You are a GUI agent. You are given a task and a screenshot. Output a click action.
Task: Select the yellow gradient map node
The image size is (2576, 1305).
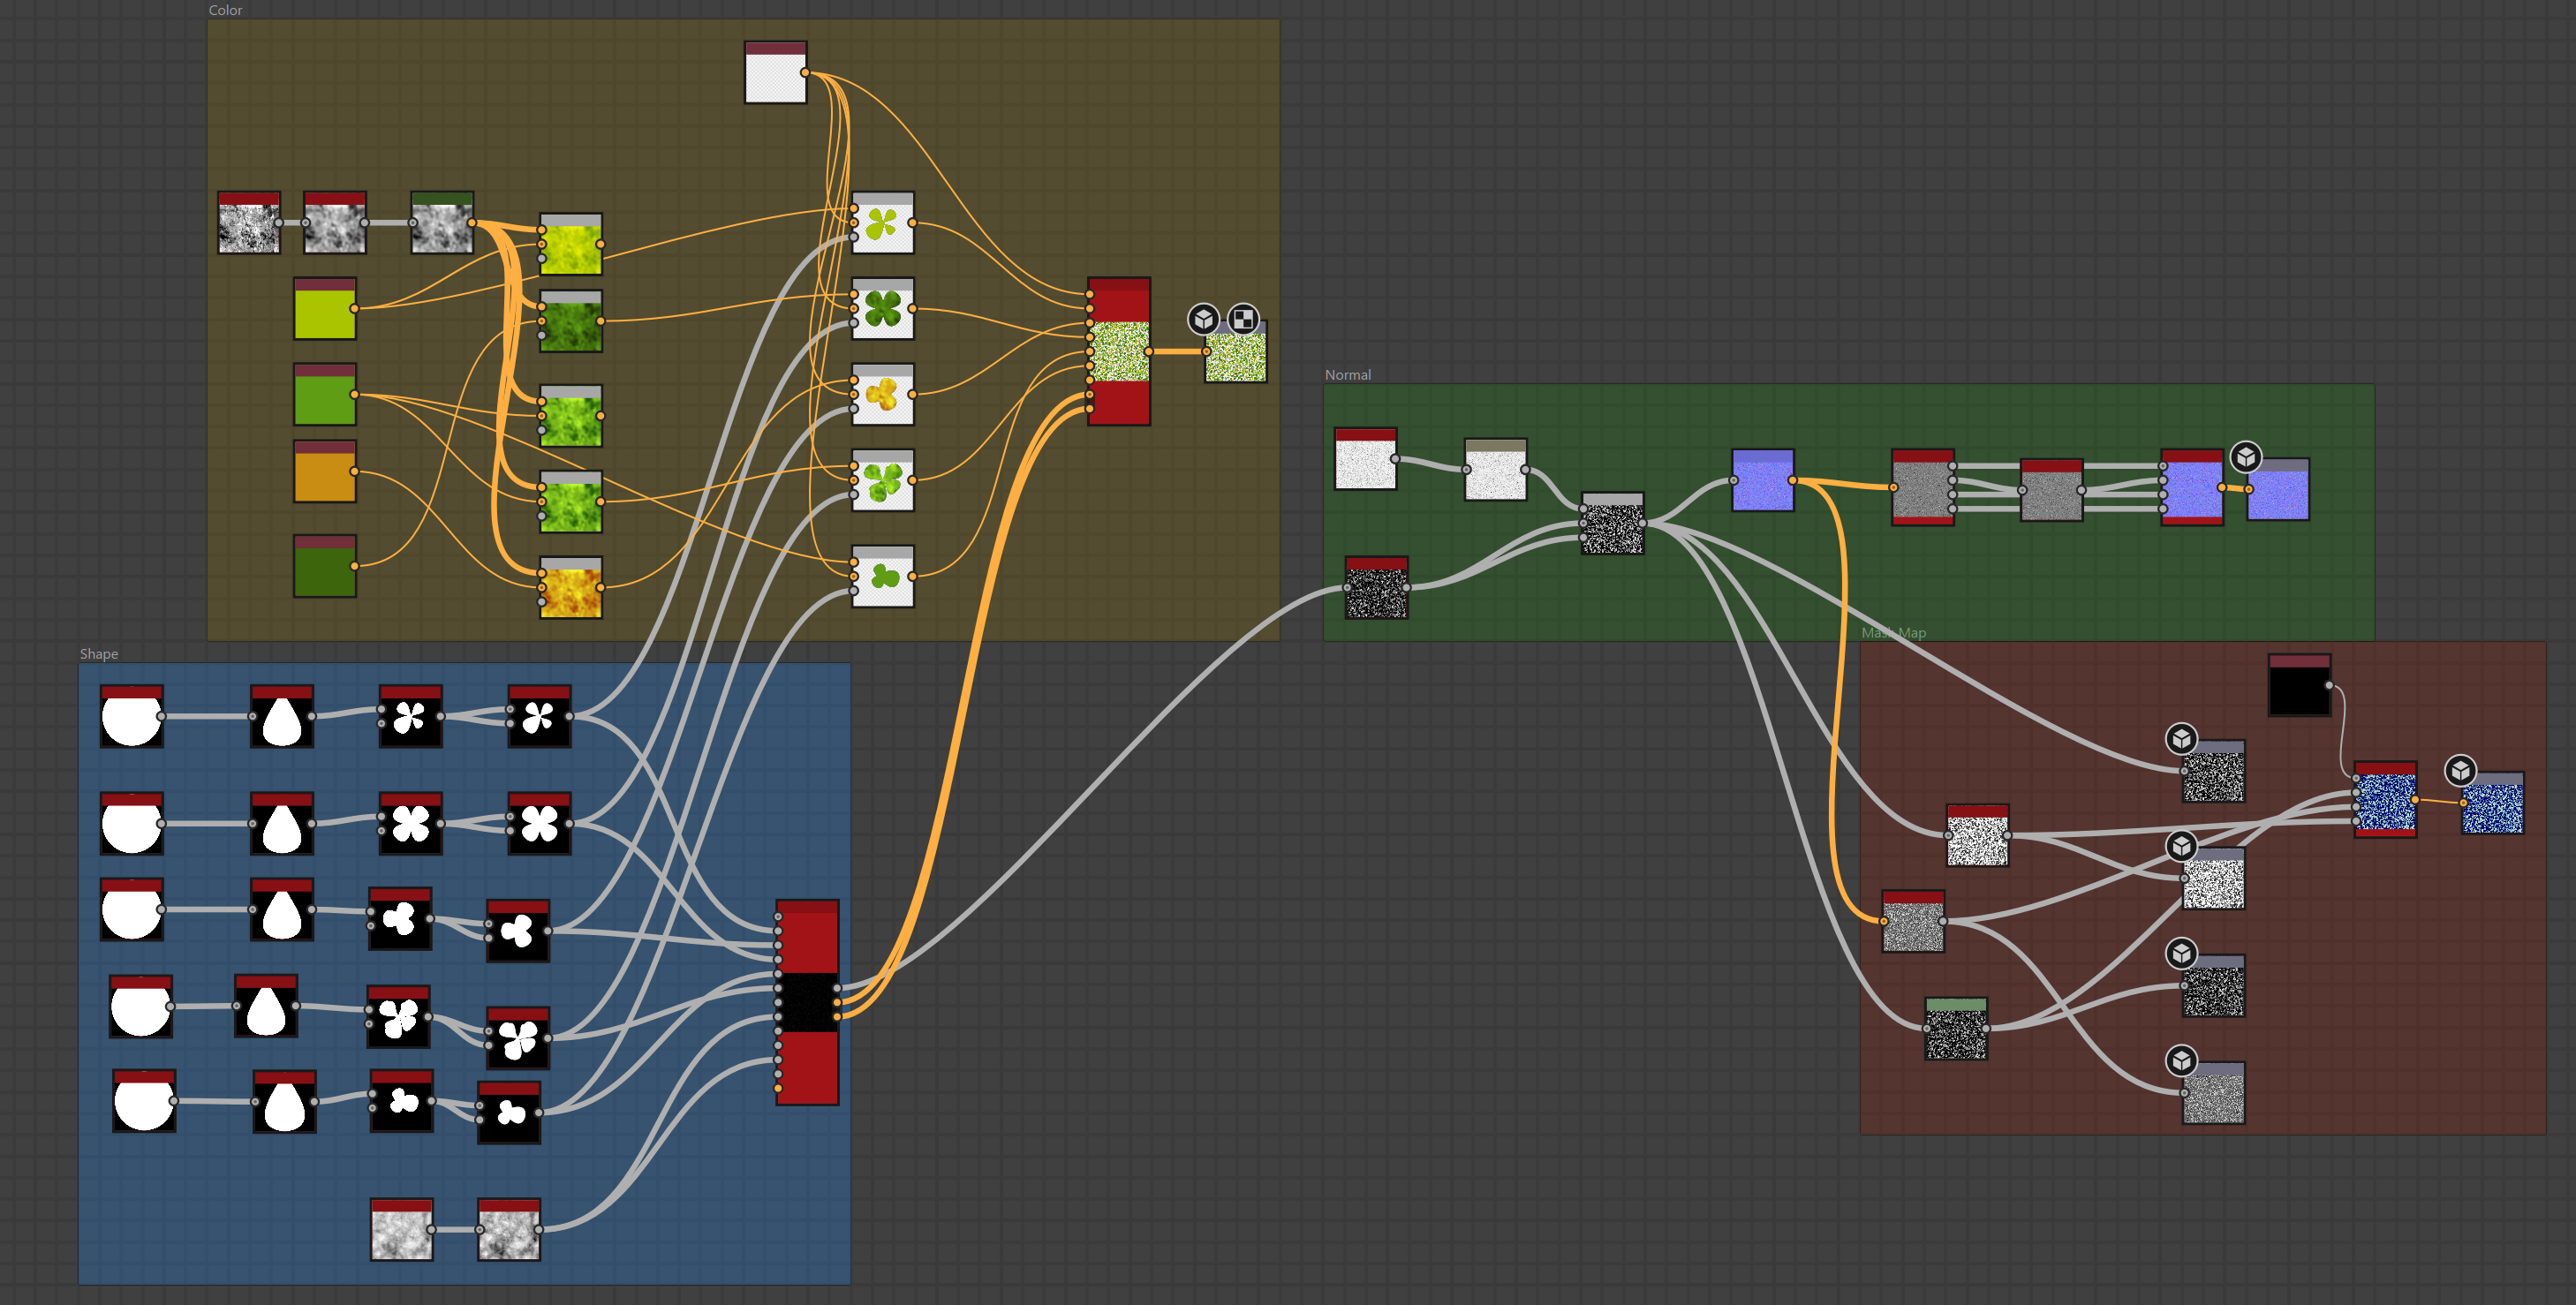[571, 244]
